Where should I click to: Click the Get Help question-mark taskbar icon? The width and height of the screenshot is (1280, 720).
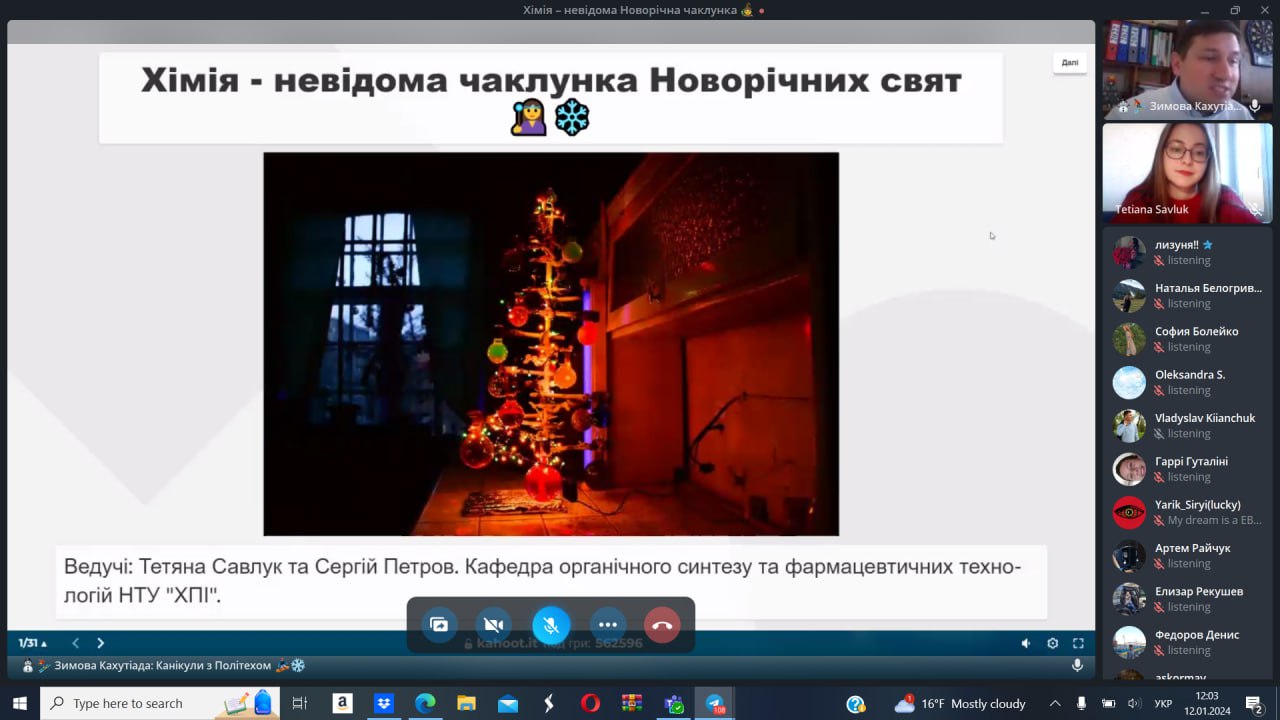856,703
